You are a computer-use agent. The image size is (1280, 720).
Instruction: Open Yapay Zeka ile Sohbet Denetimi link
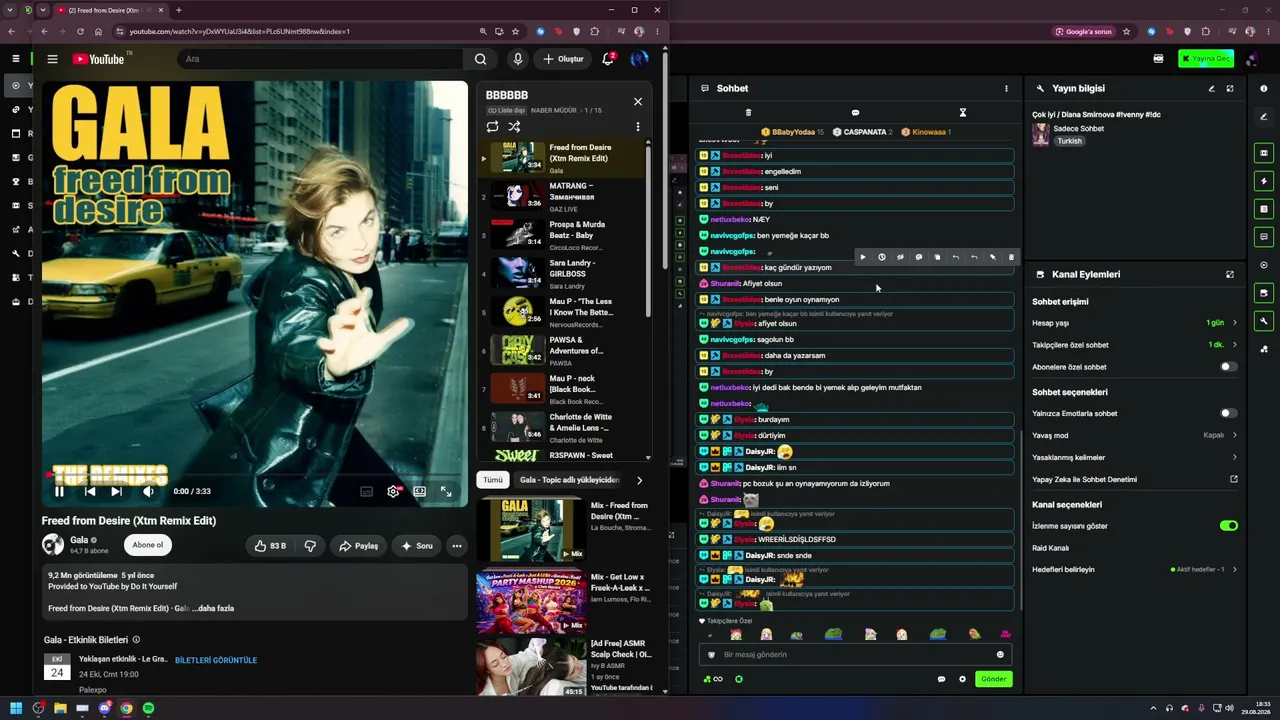pos(1135,479)
